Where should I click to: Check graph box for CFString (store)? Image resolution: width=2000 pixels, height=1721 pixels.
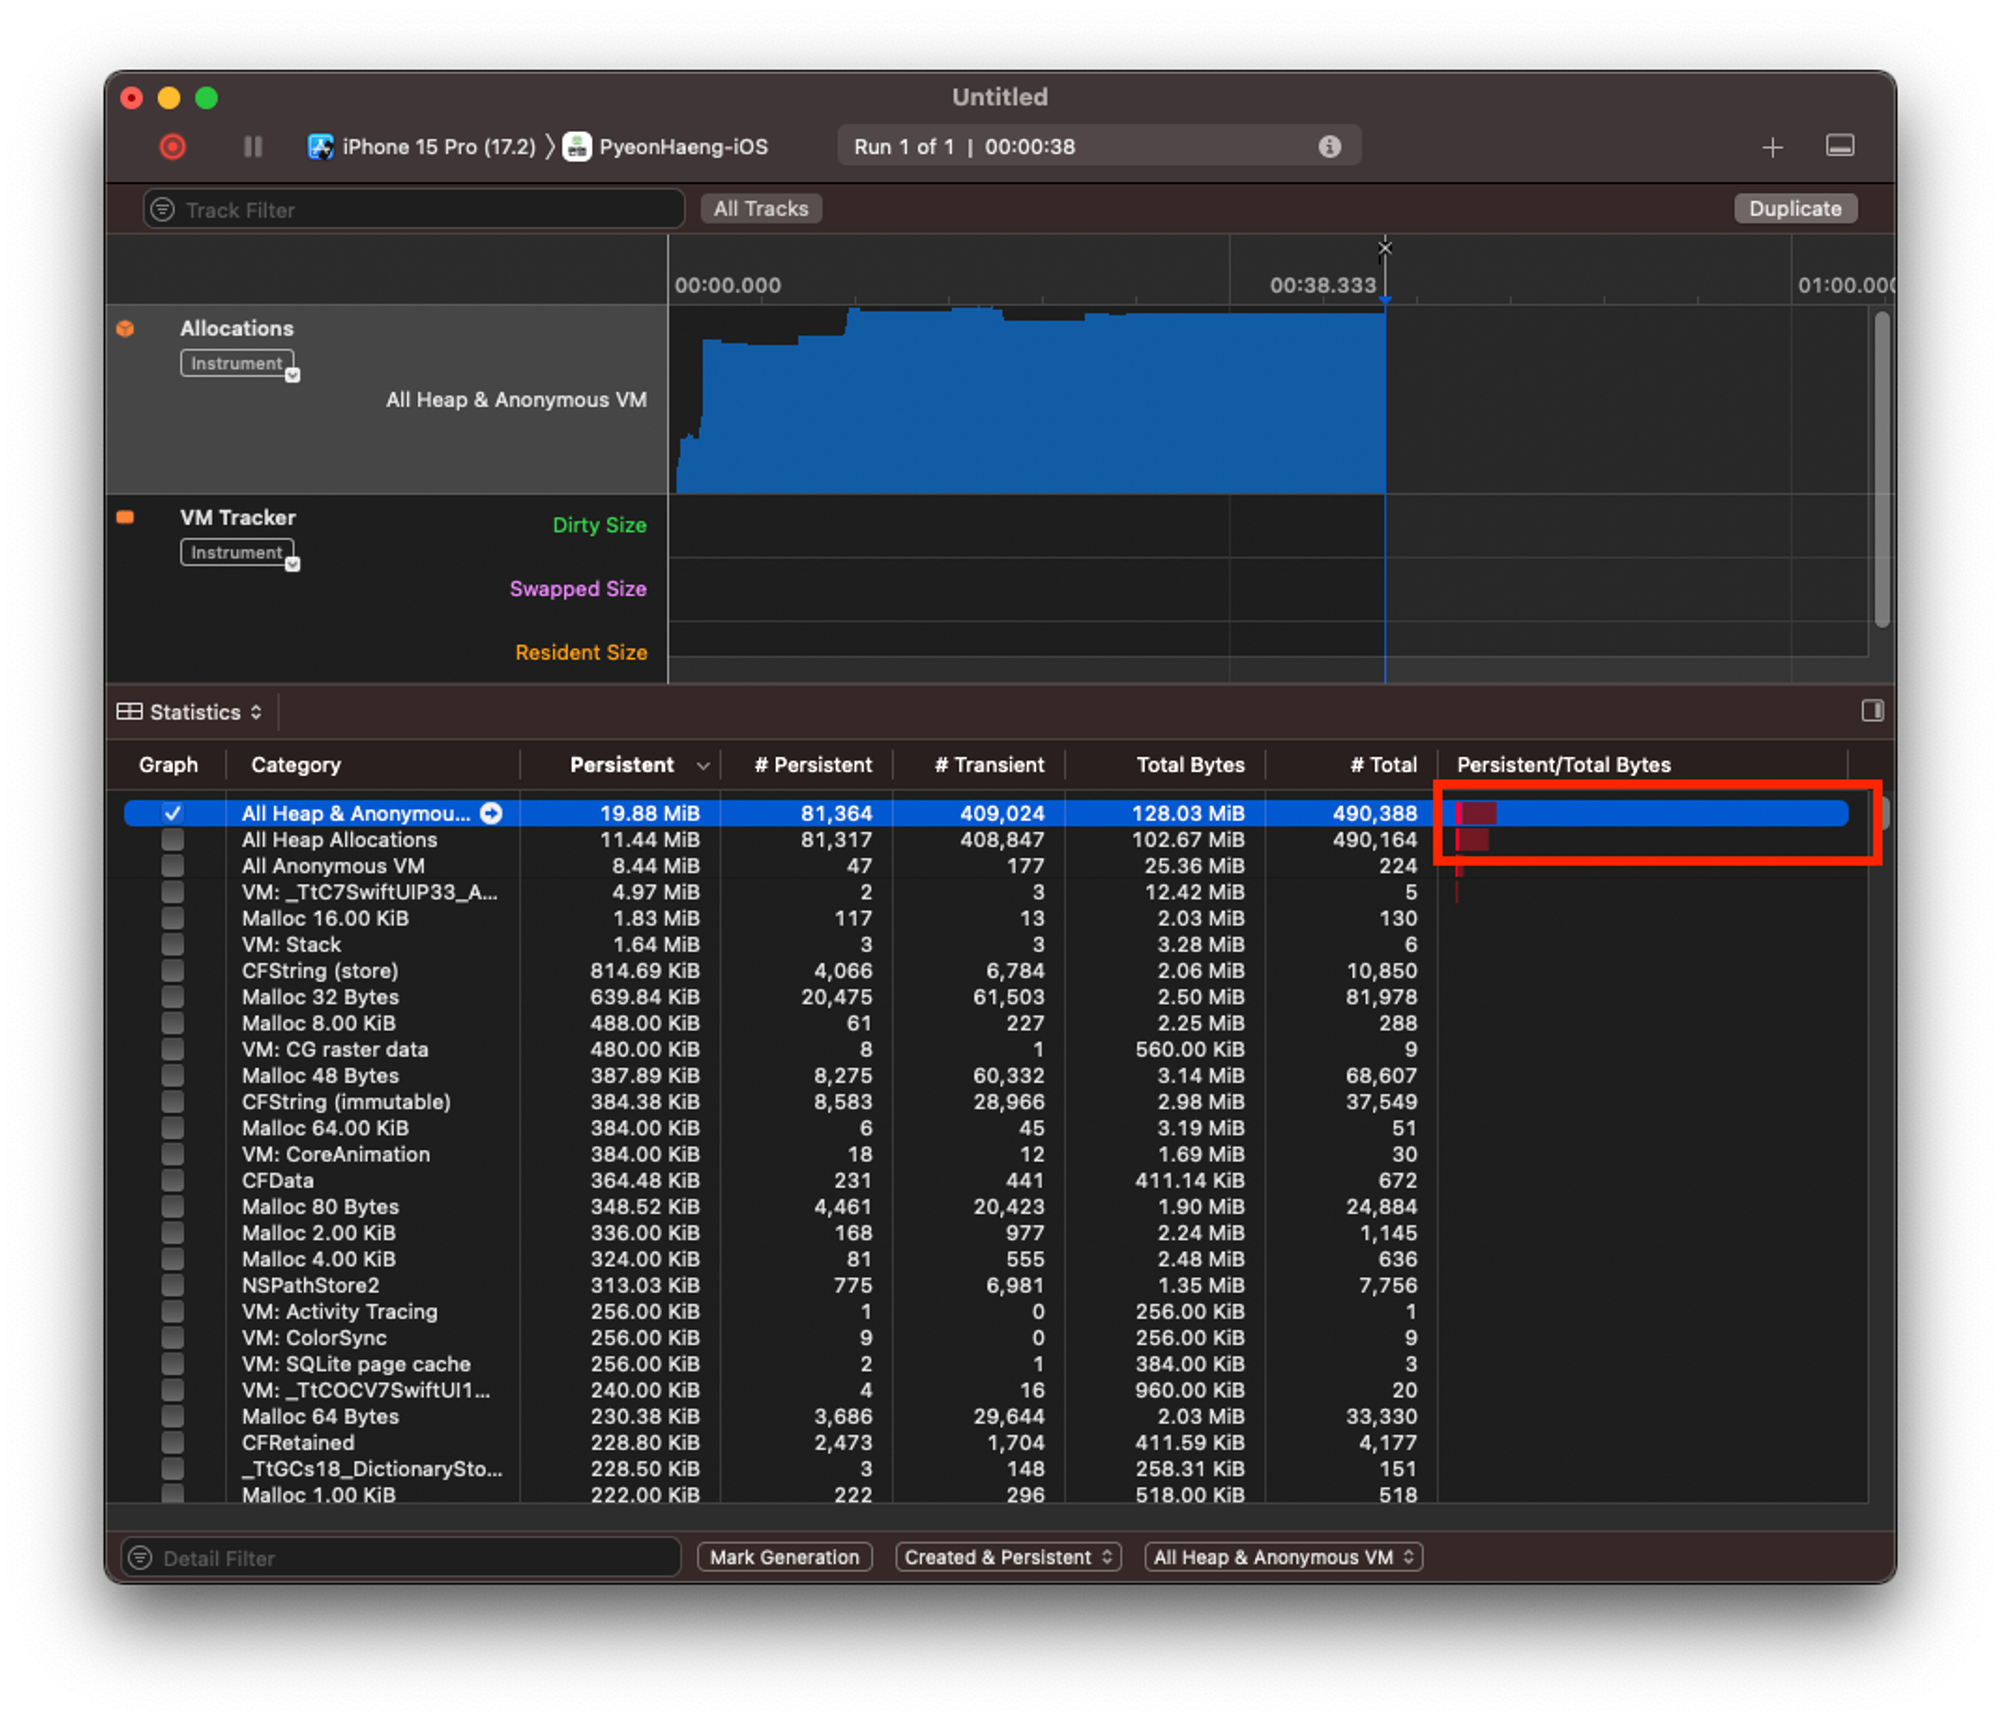[173, 971]
